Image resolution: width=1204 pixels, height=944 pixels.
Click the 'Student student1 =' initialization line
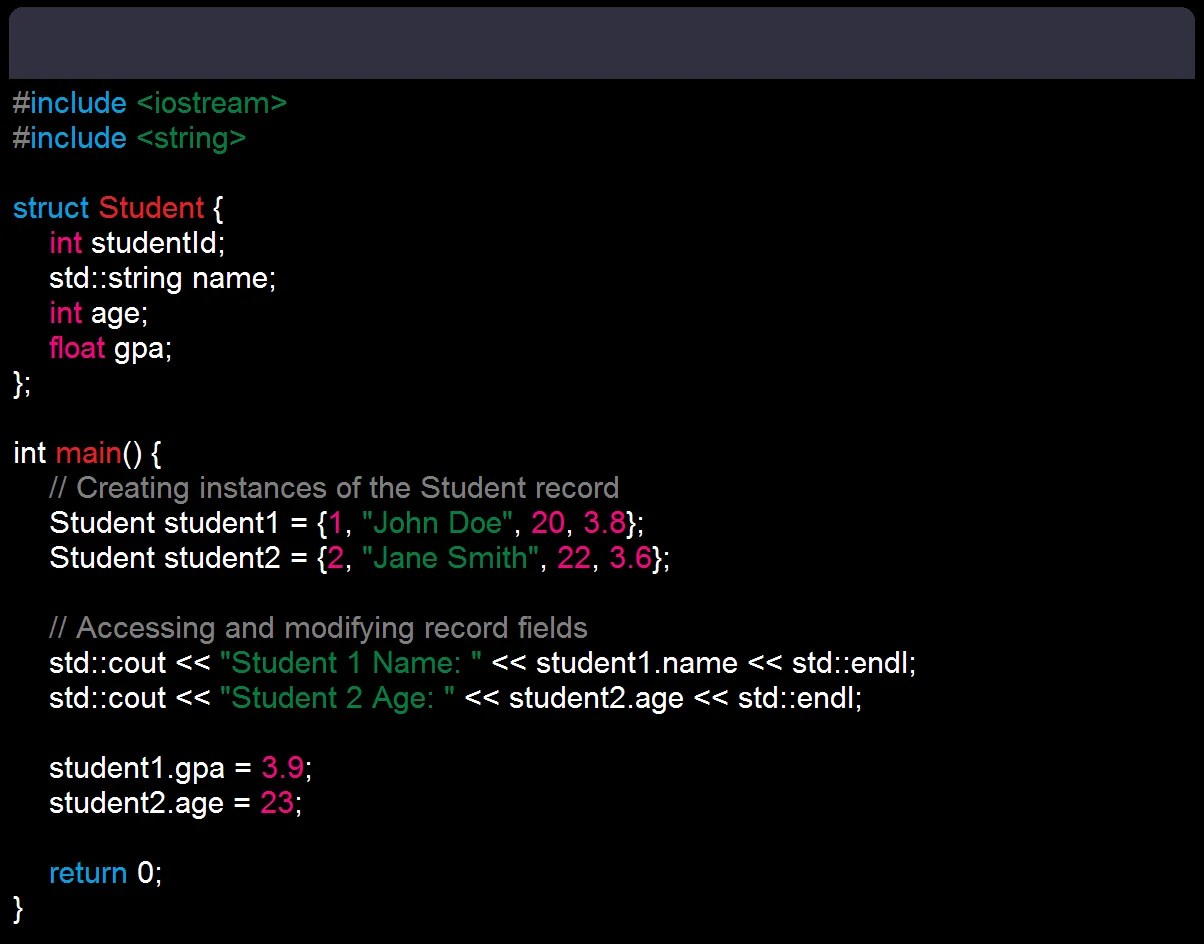click(x=347, y=523)
